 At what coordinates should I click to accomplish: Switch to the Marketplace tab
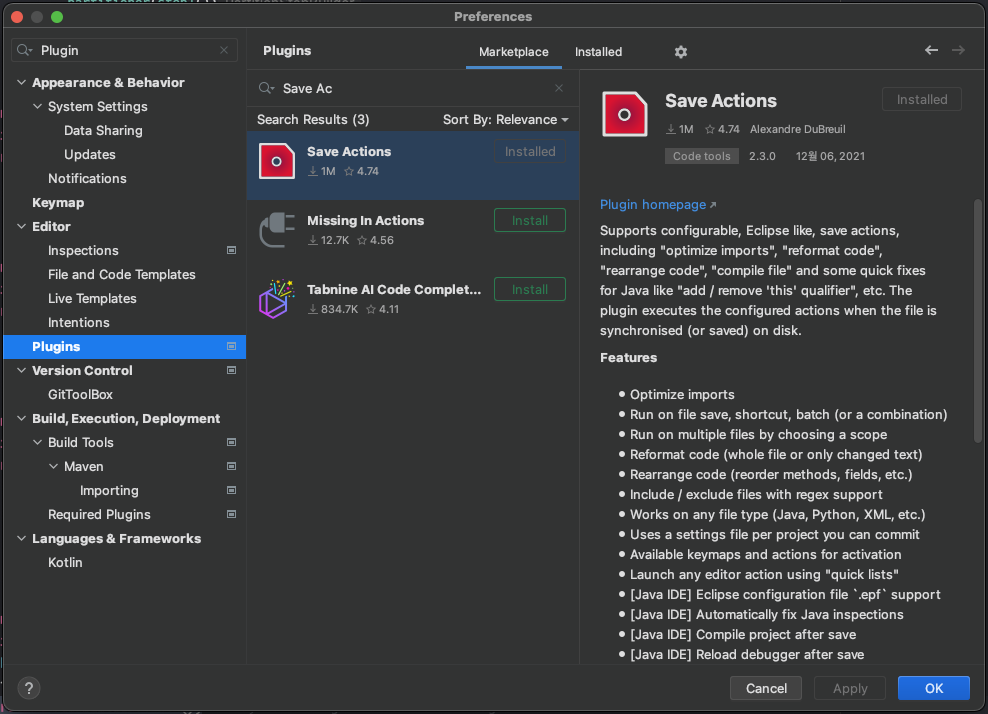(x=514, y=52)
